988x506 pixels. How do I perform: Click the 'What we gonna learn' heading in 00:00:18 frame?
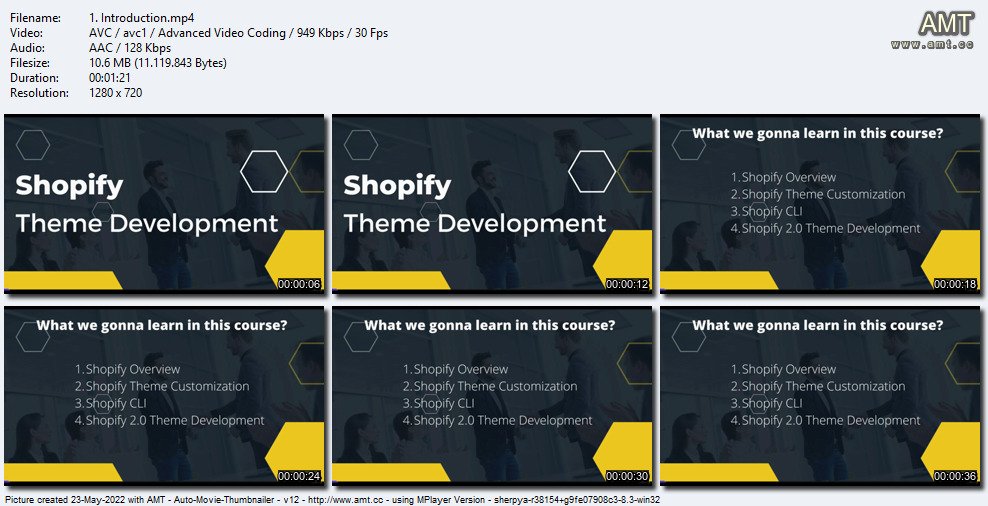click(818, 134)
